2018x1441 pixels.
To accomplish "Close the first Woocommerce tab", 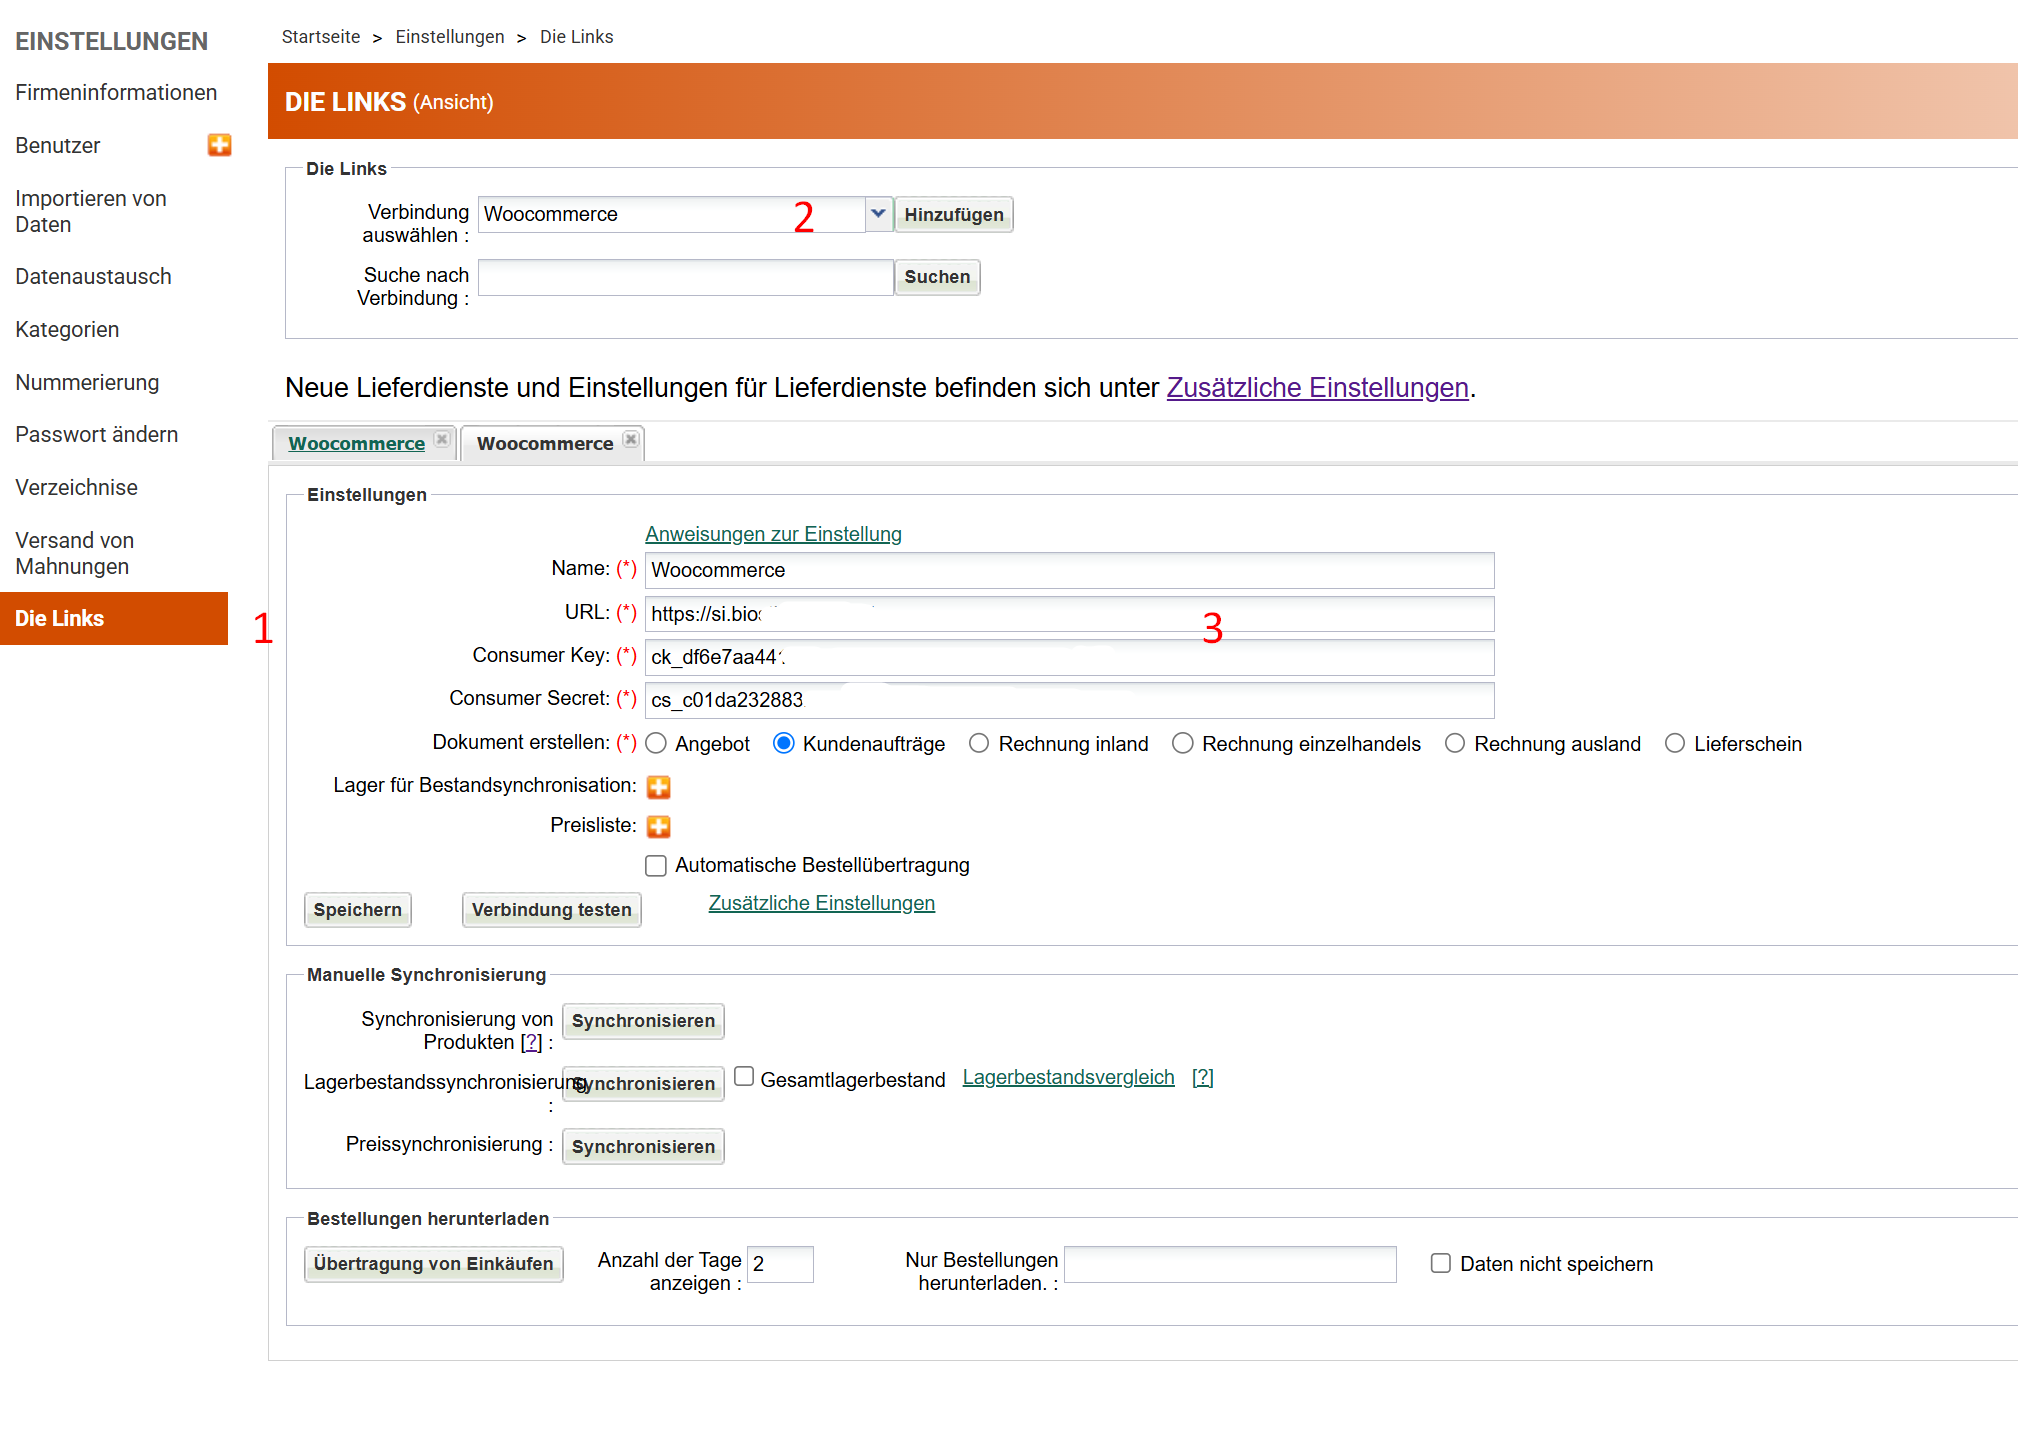I will [x=442, y=440].
